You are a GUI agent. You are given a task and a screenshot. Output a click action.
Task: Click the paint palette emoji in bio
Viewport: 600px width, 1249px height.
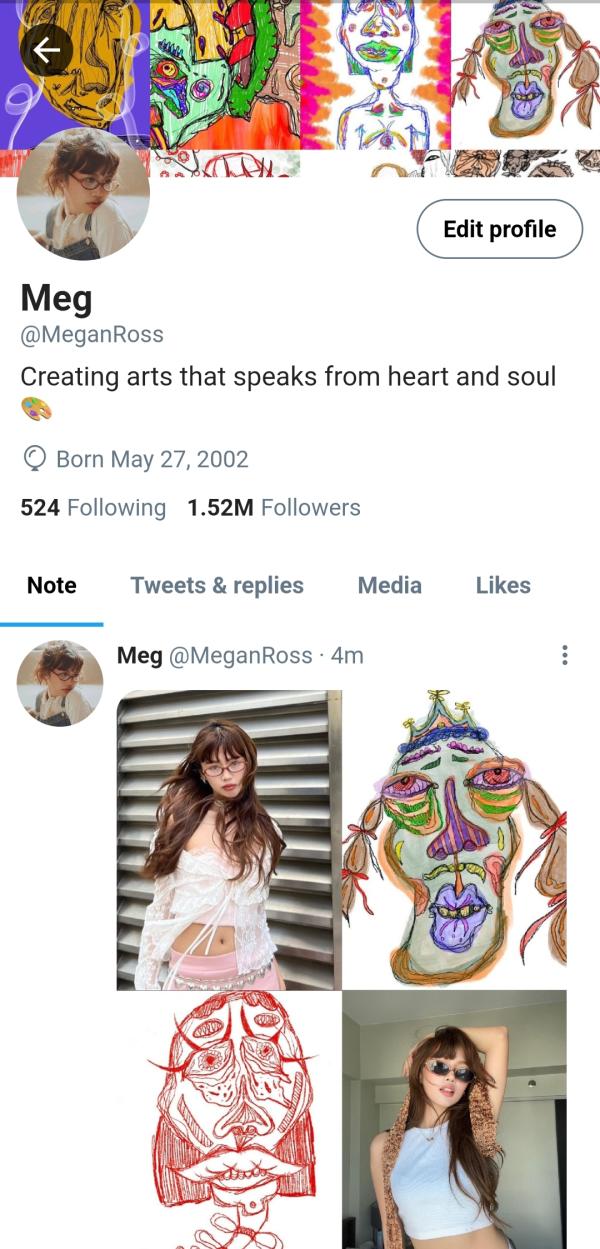click(36, 409)
